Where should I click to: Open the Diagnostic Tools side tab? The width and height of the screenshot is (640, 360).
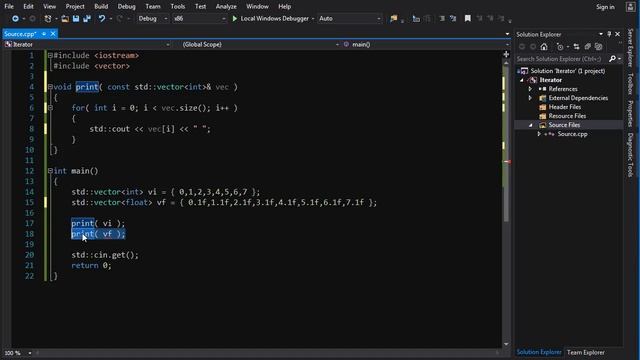click(630, 155)
